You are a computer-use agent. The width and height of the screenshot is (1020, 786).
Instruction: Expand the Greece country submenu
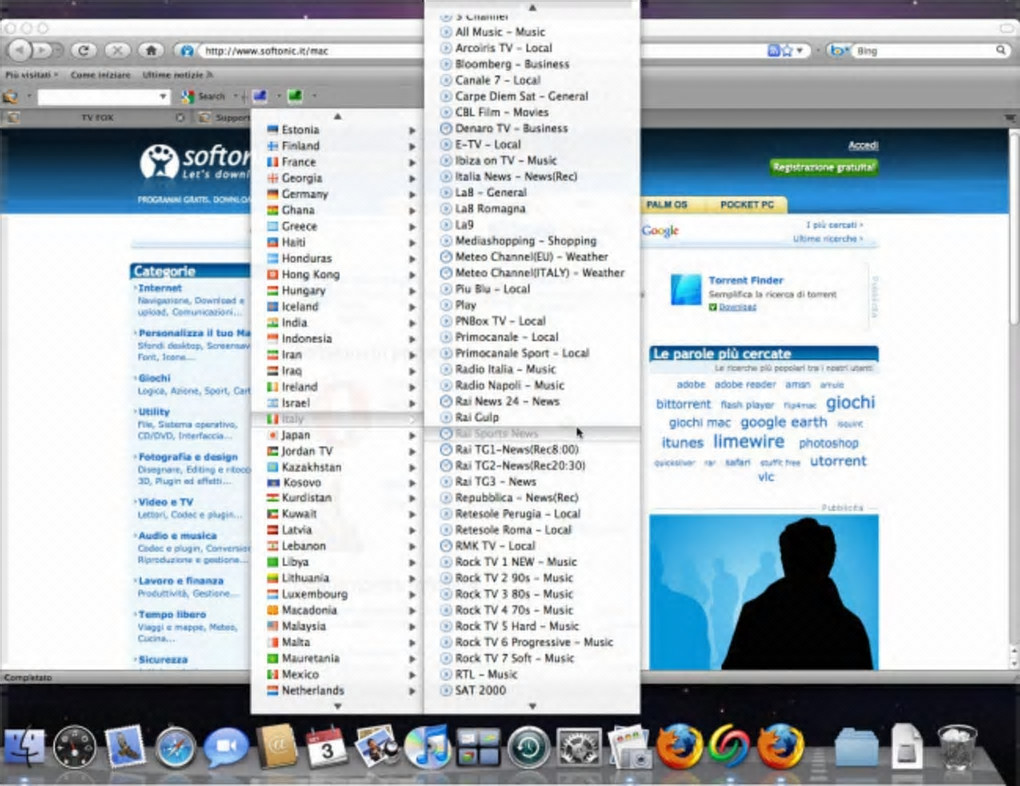coord(337,226)
